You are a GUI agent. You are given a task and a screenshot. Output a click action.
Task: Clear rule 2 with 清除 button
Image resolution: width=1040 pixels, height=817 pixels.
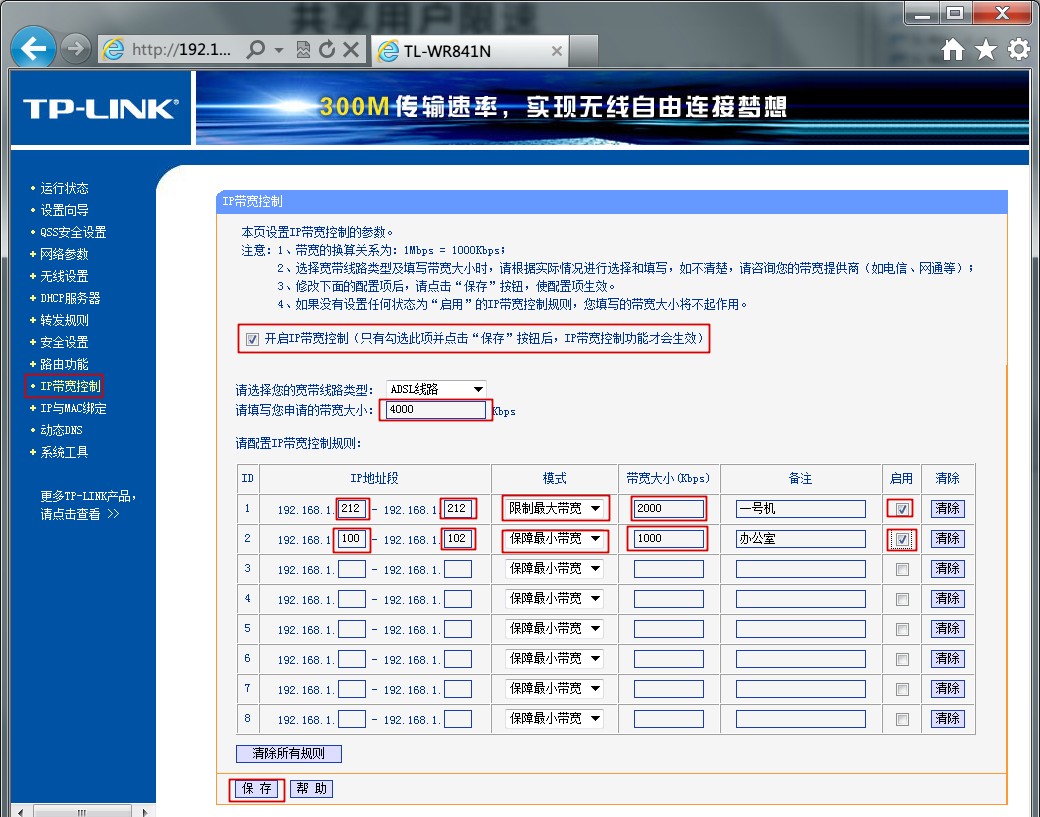pos(947,538)
